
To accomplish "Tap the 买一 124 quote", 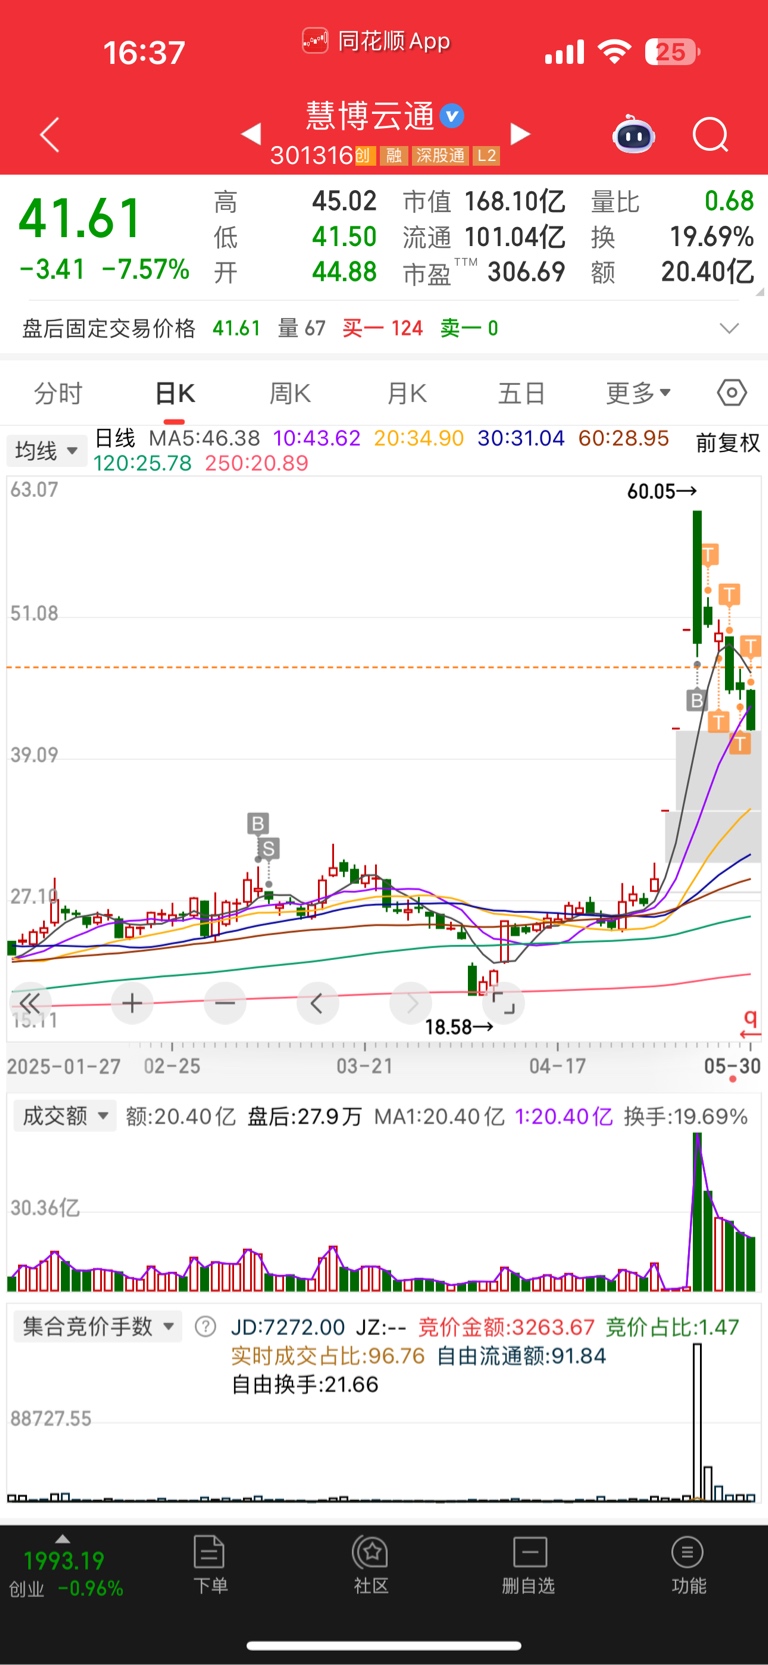I will (382, 328).
